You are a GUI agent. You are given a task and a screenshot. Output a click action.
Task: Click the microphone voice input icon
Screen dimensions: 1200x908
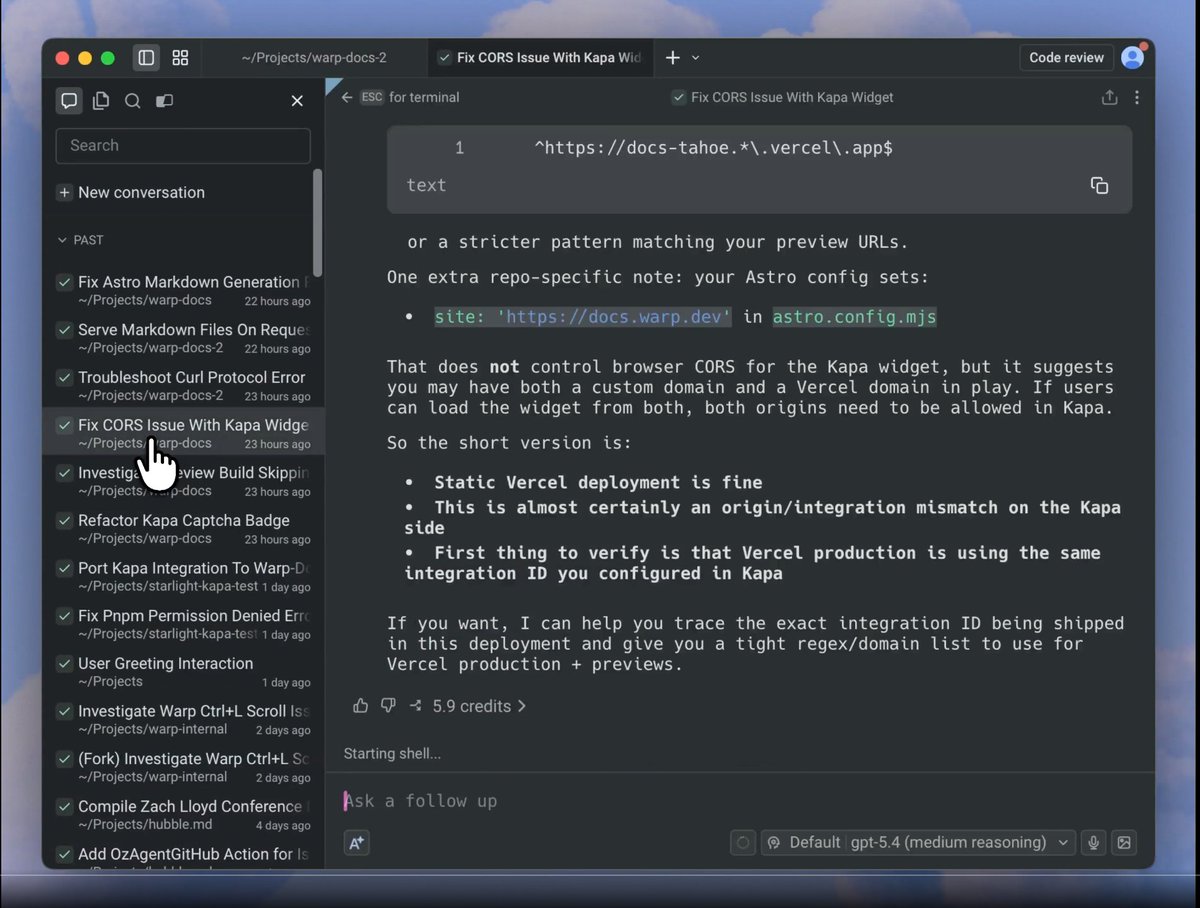click(x=1094, y=842)
